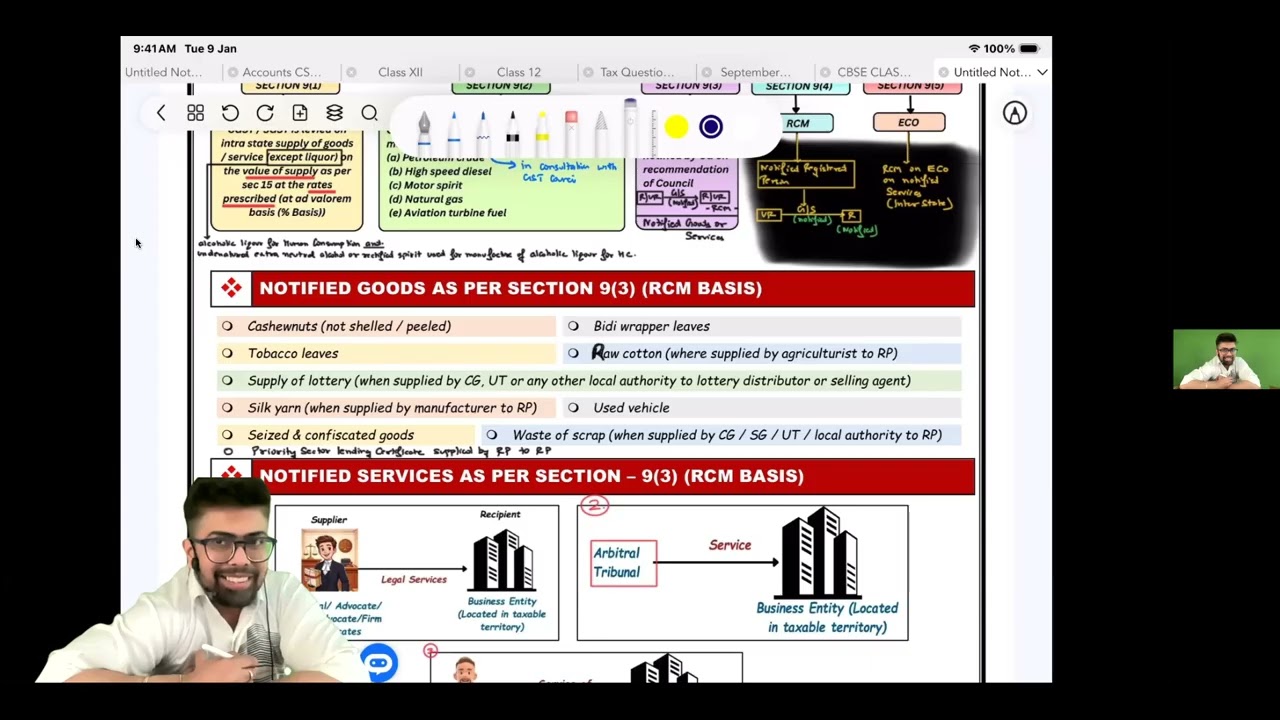This screenshot has width=1280, height=720.
Task: Click 'Seized & confiscated goods' item
Action: pos(330,435)
